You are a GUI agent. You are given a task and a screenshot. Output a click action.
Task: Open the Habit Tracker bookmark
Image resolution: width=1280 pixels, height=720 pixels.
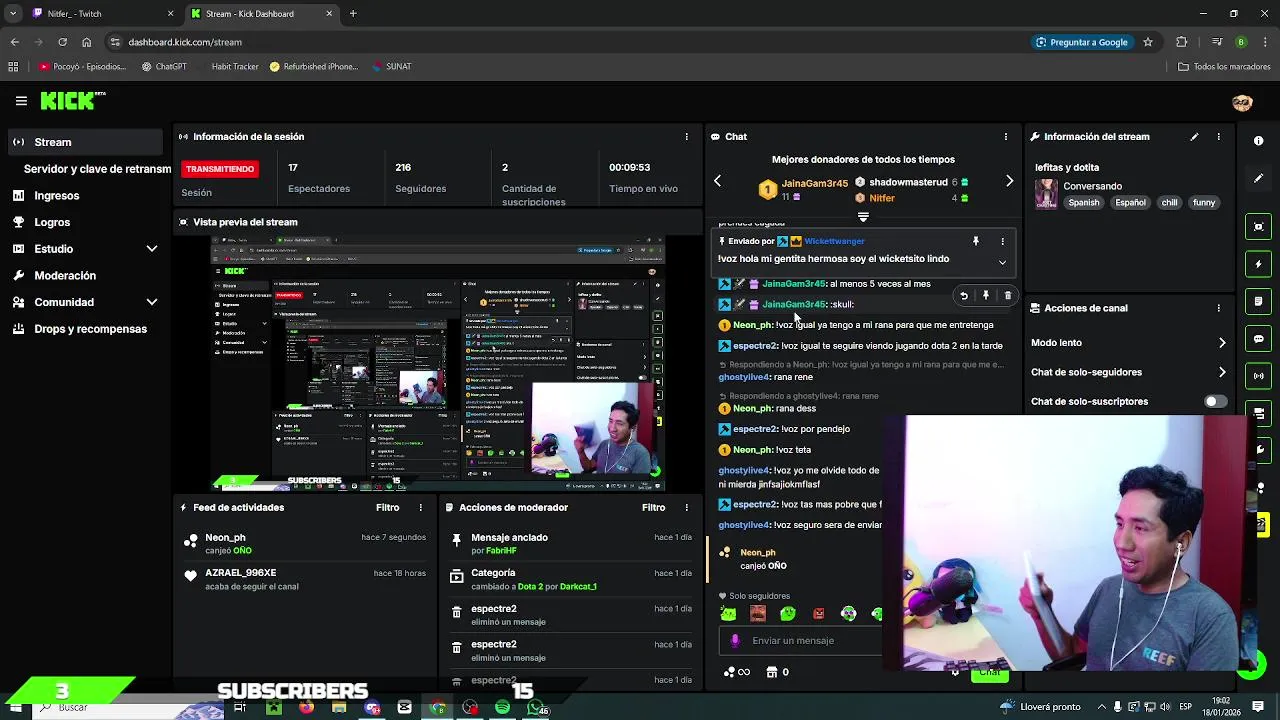[x=235, y=67]
